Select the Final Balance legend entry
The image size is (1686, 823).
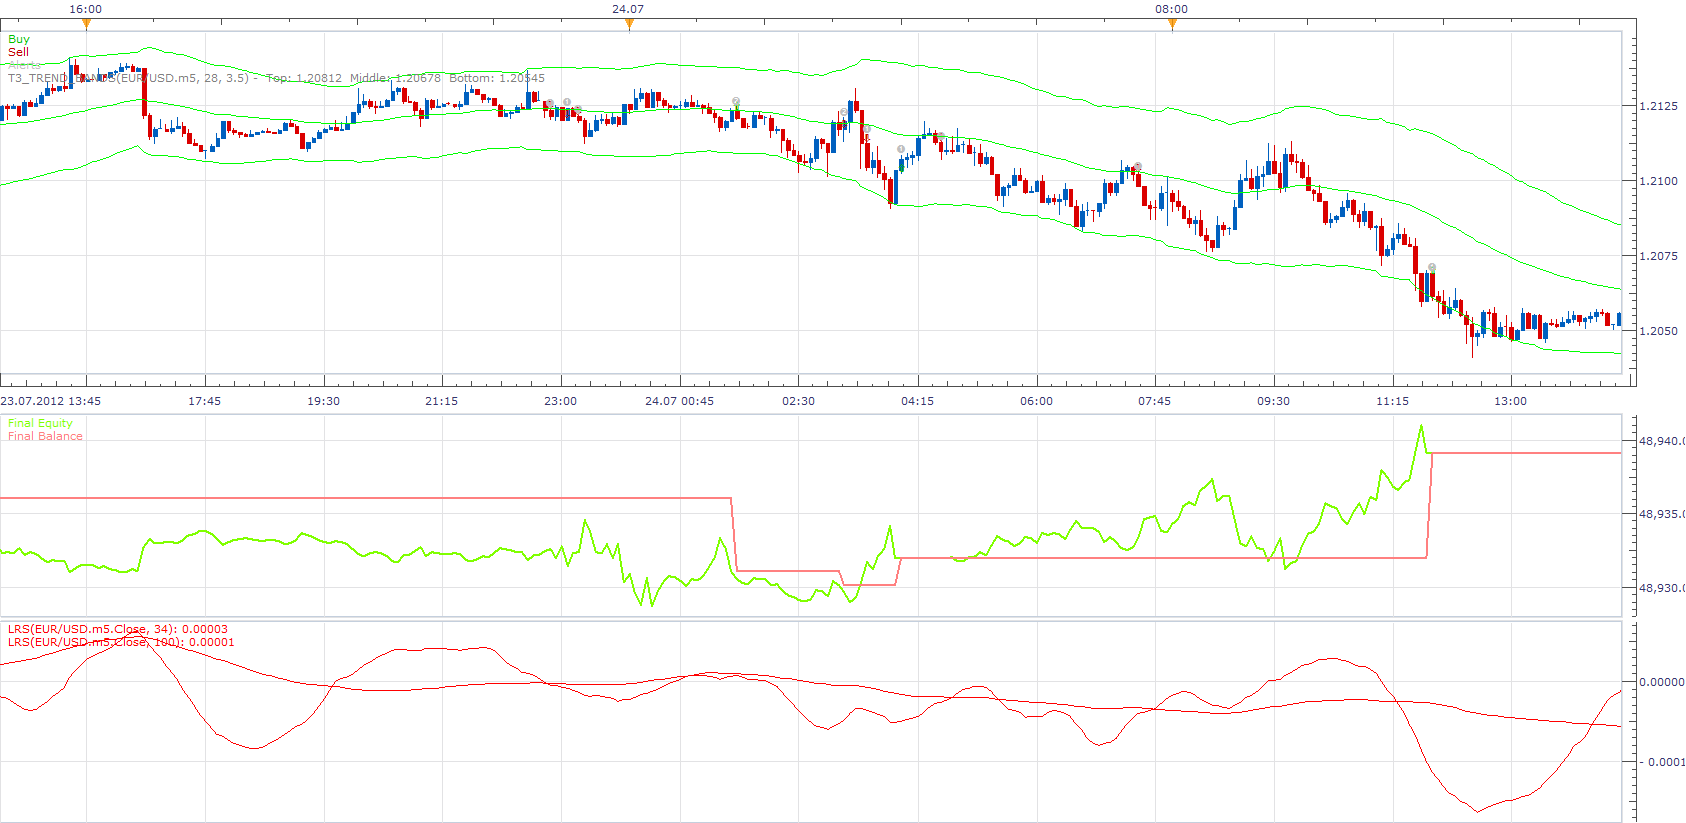[45, 436]
